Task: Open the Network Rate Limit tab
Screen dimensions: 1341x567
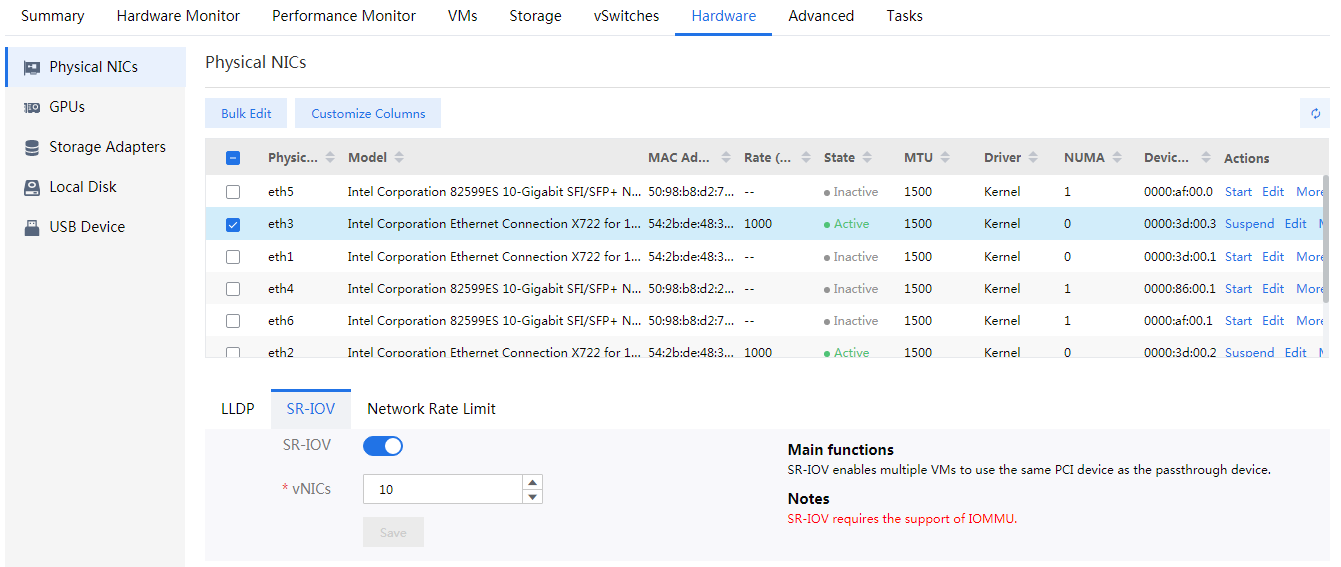Action: pyautogui.click(x=431, y=409)
